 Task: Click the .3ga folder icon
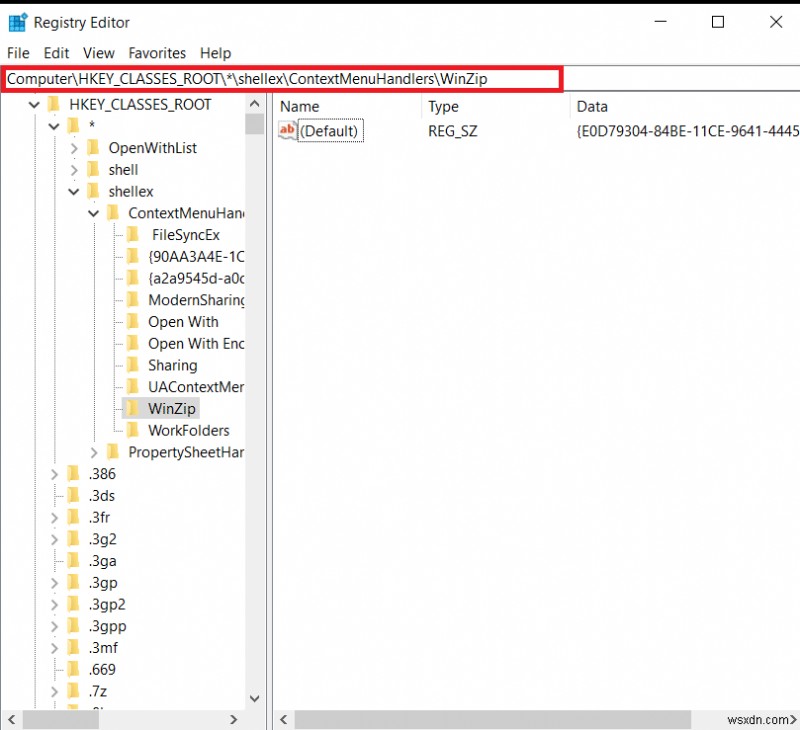[73, 561]
